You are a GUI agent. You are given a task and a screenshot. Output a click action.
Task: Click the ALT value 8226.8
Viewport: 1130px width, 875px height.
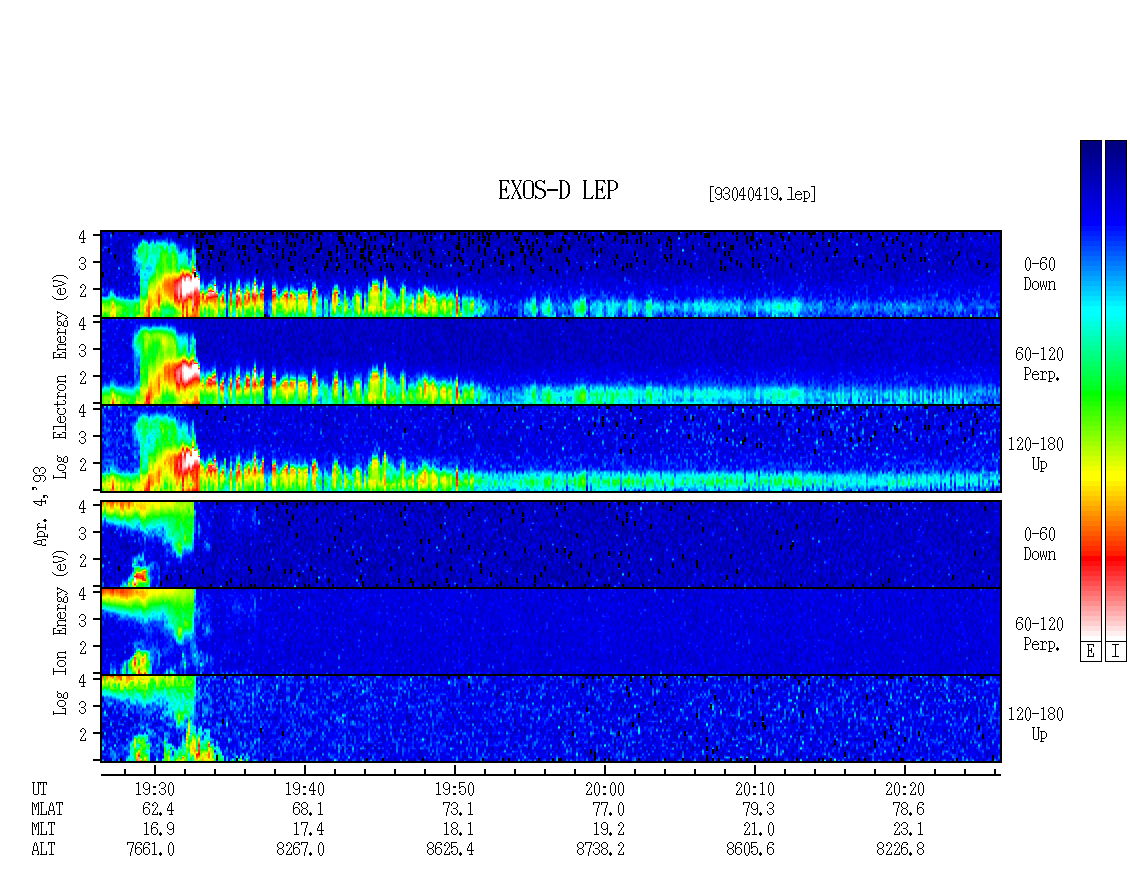tap(900, 850)
